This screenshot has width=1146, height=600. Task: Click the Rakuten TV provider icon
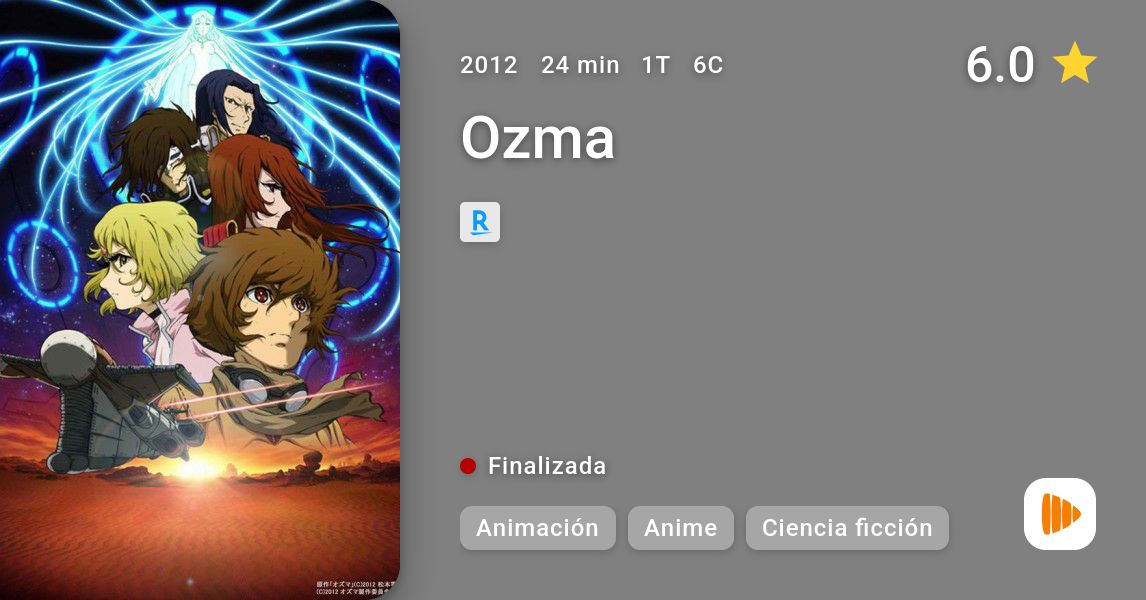pyautogui.click(x=479, y=222)
